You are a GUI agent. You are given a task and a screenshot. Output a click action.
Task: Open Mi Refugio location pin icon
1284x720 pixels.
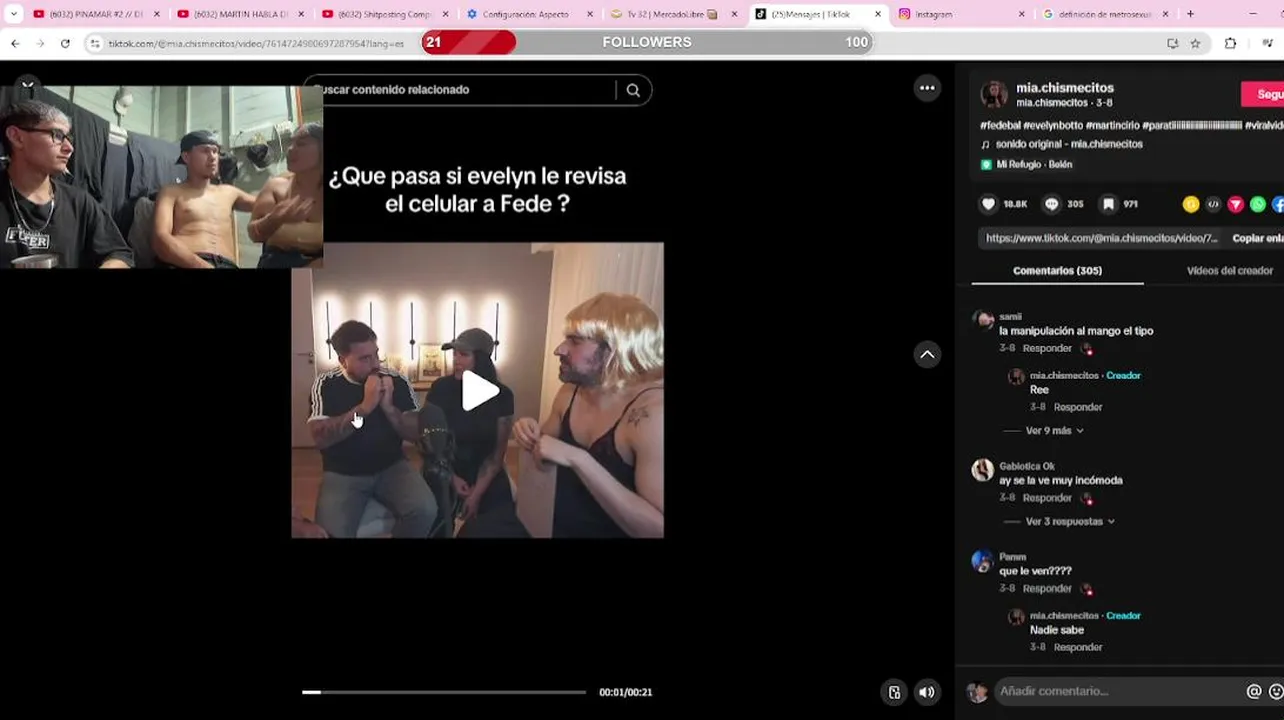pos(986,164)
